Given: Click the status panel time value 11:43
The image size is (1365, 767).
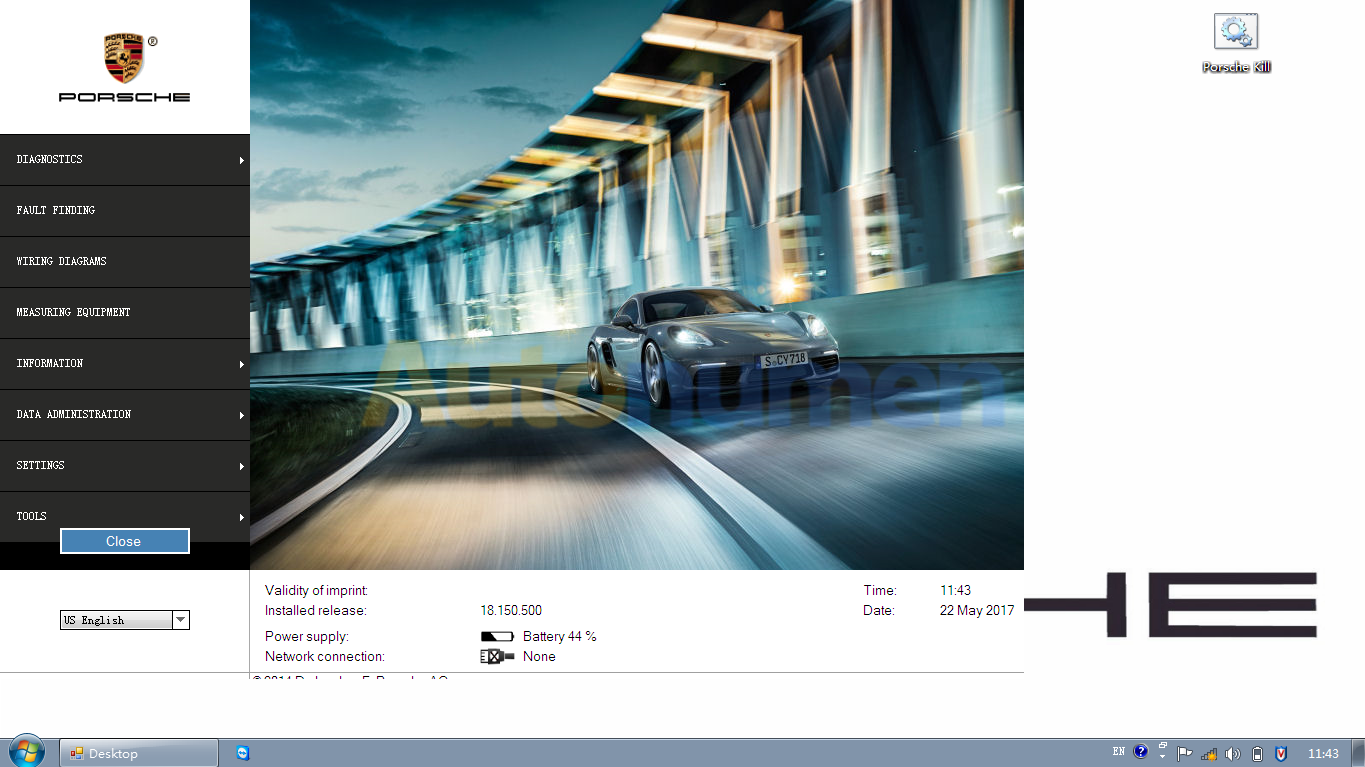Looking at the screenshot, I should [955, 591].
